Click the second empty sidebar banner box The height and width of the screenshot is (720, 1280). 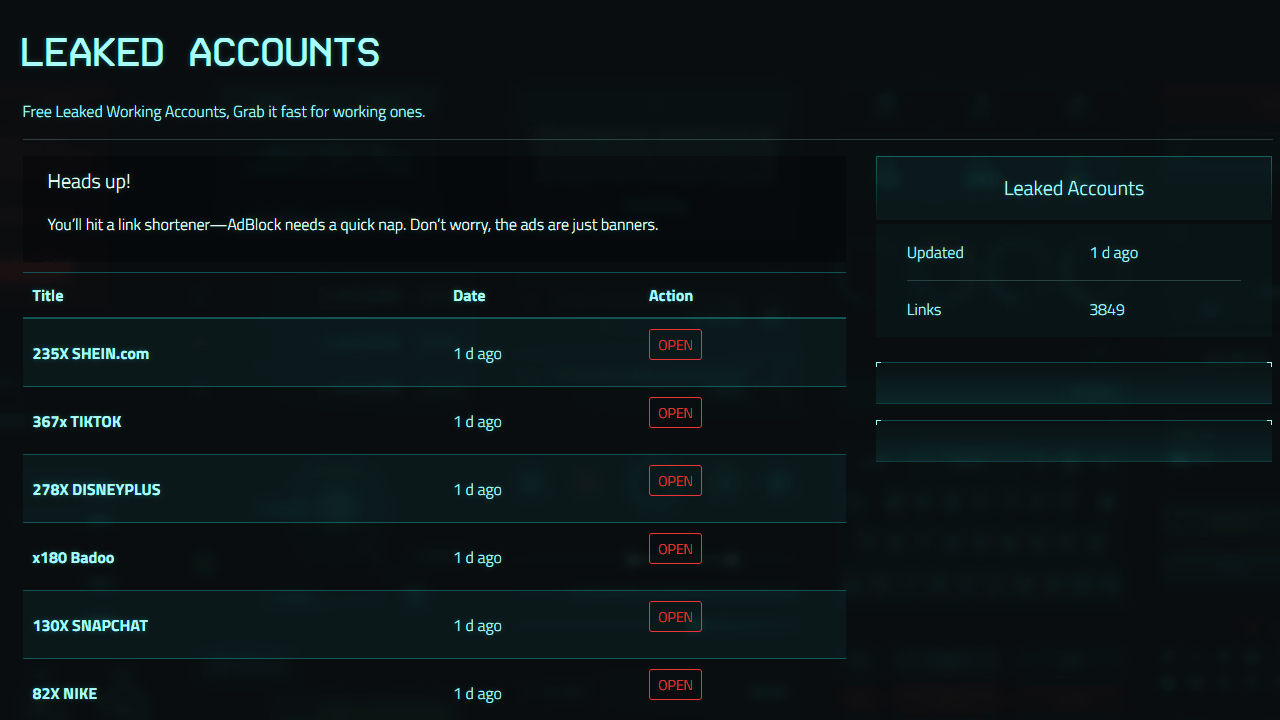coord(1073,440)
